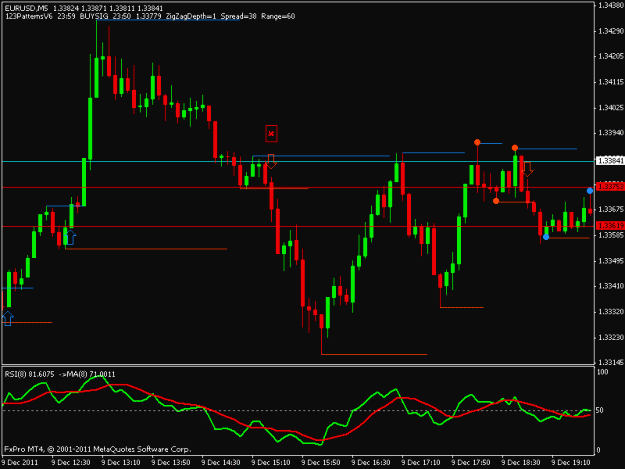
Task: Click the '9 Dec 19:10' time label
Action: [571, 463]
